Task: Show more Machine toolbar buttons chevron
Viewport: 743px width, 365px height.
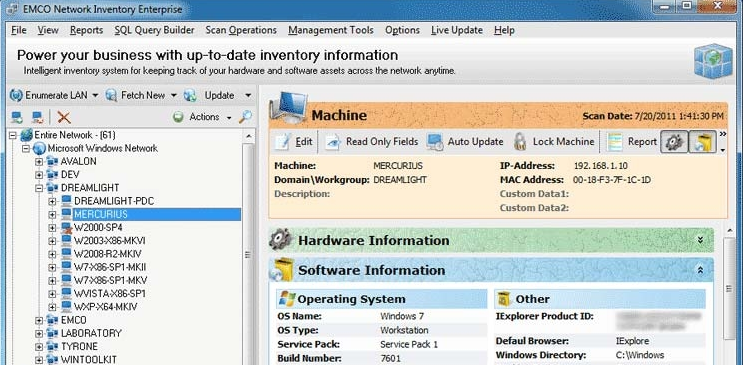Action: pyautogui.click(x=723, y=135)
